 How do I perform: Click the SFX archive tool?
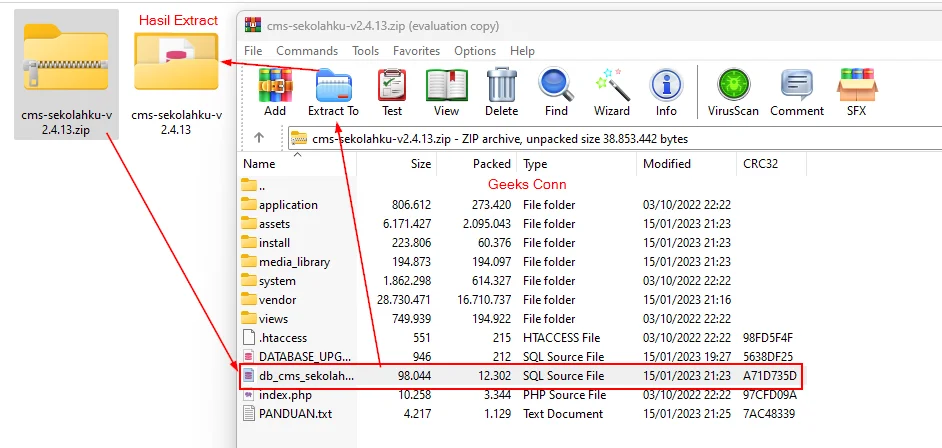click(856, 85)
